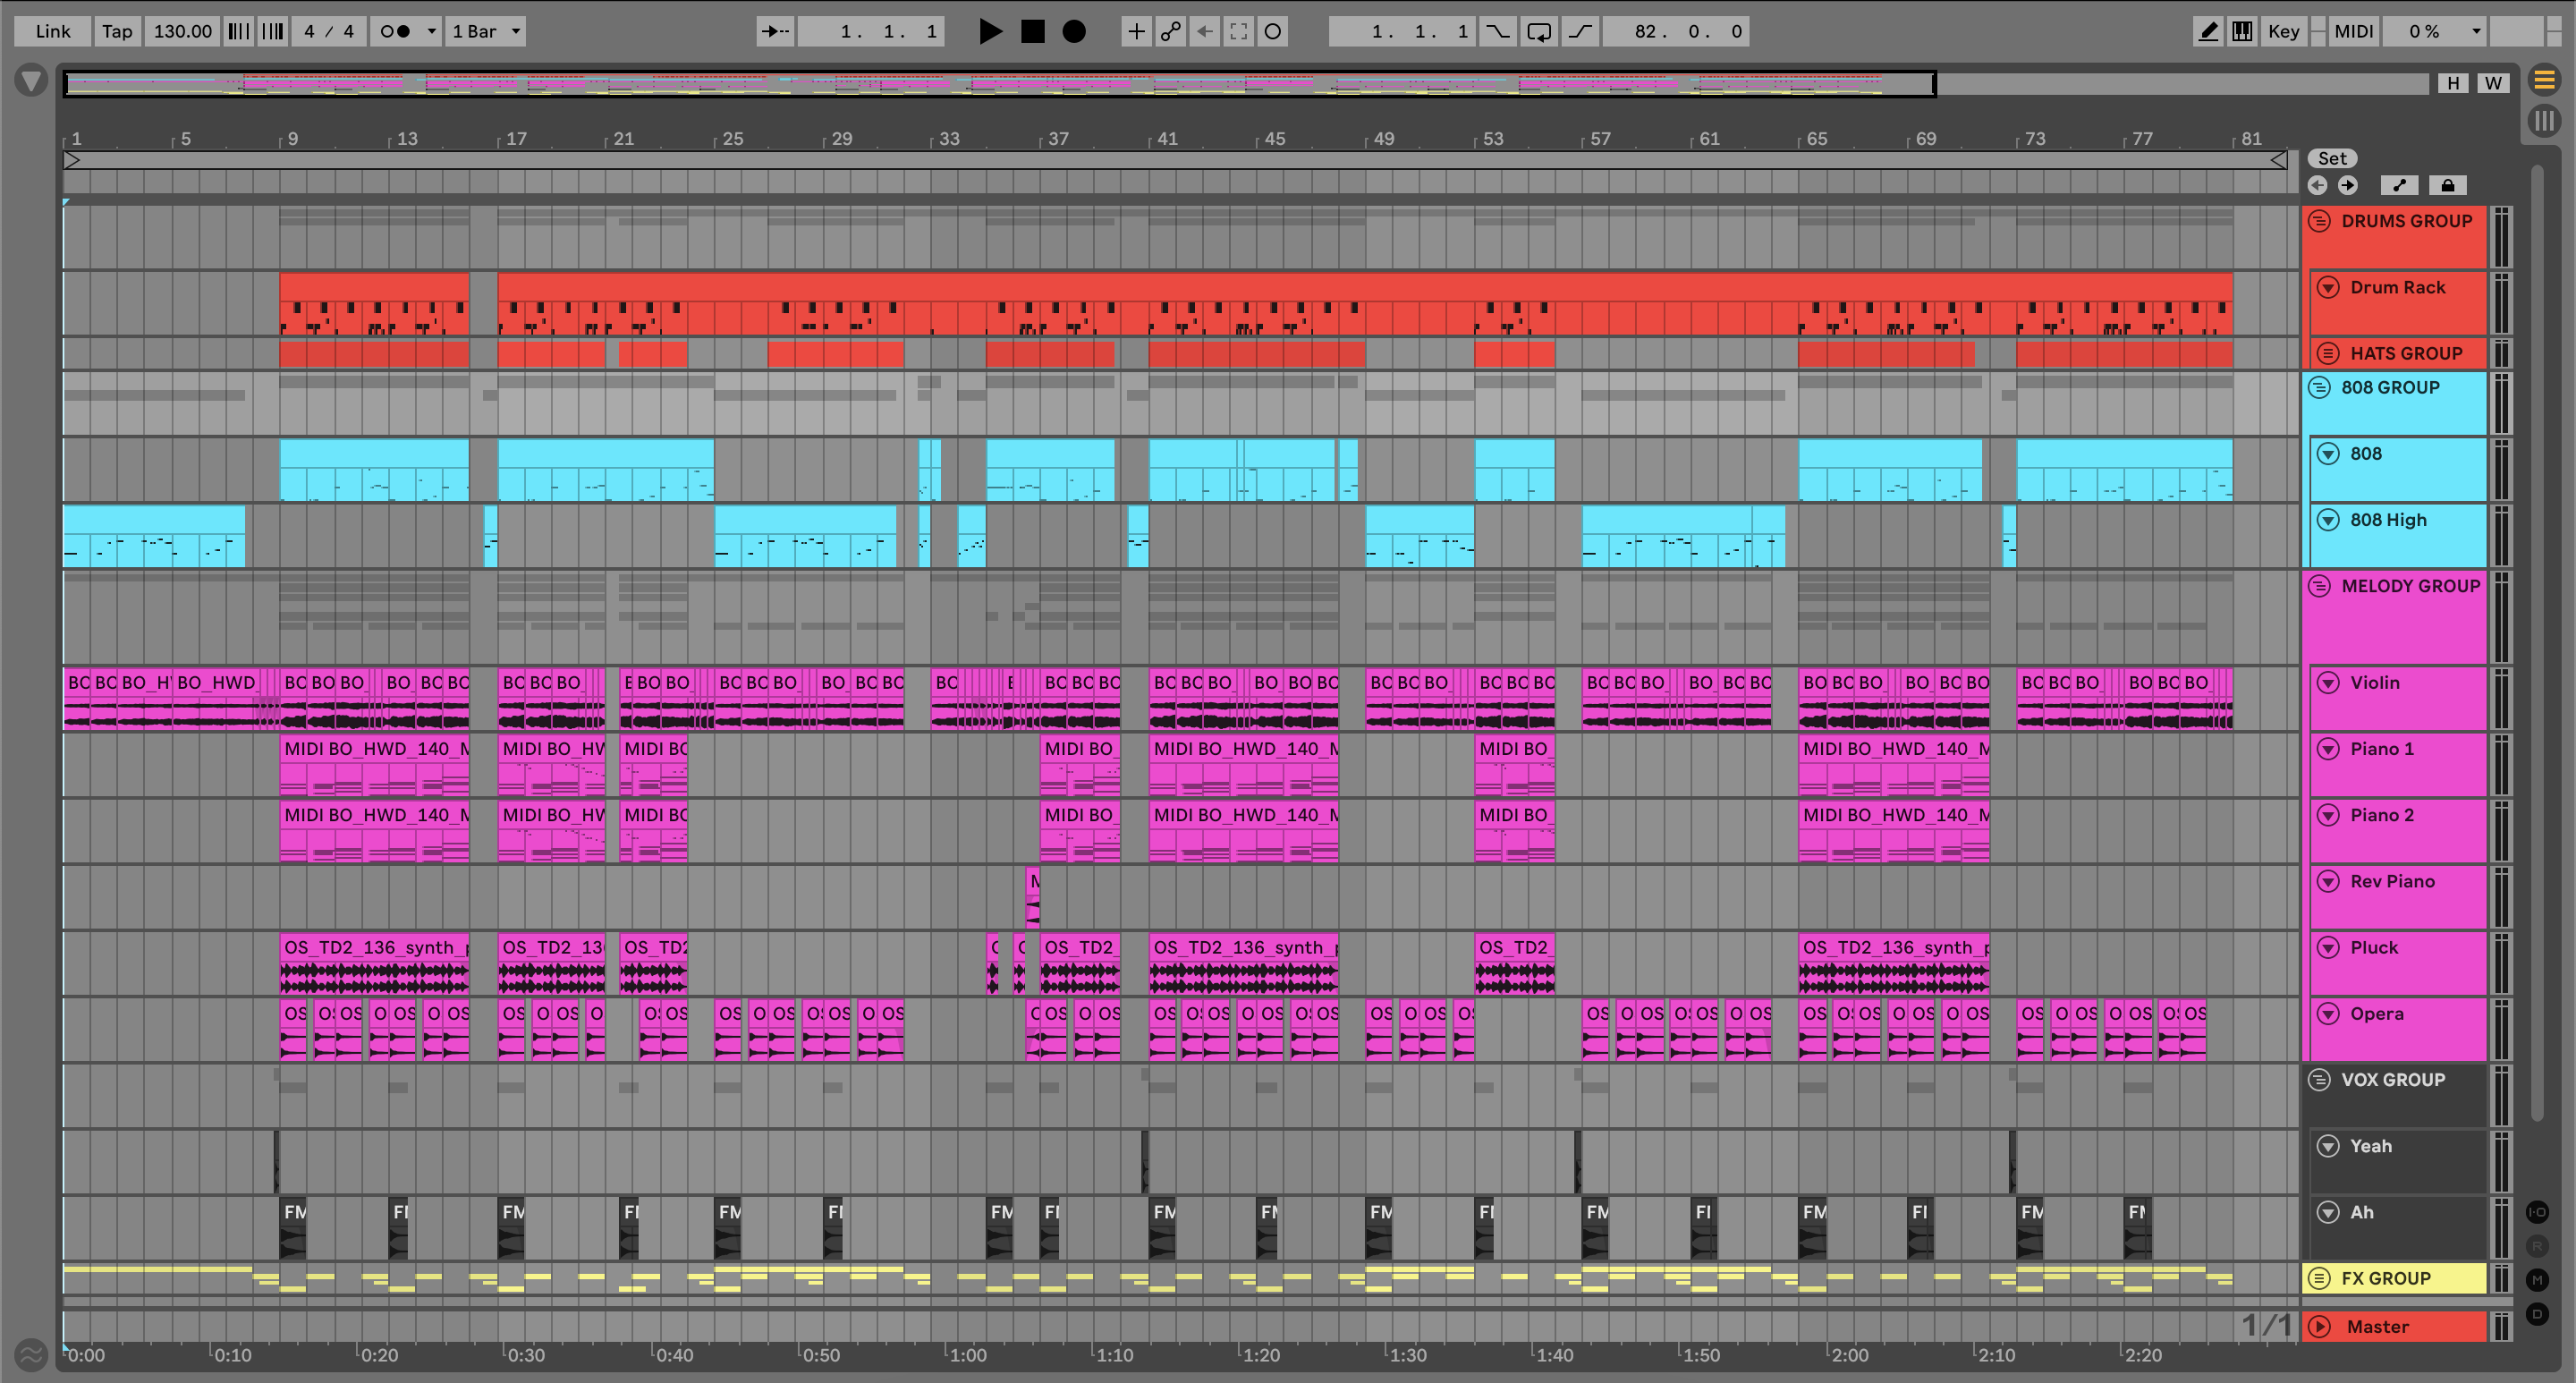2576x1383 pixels.
Task: Fold the Violin track
Action: [2328, 682]
